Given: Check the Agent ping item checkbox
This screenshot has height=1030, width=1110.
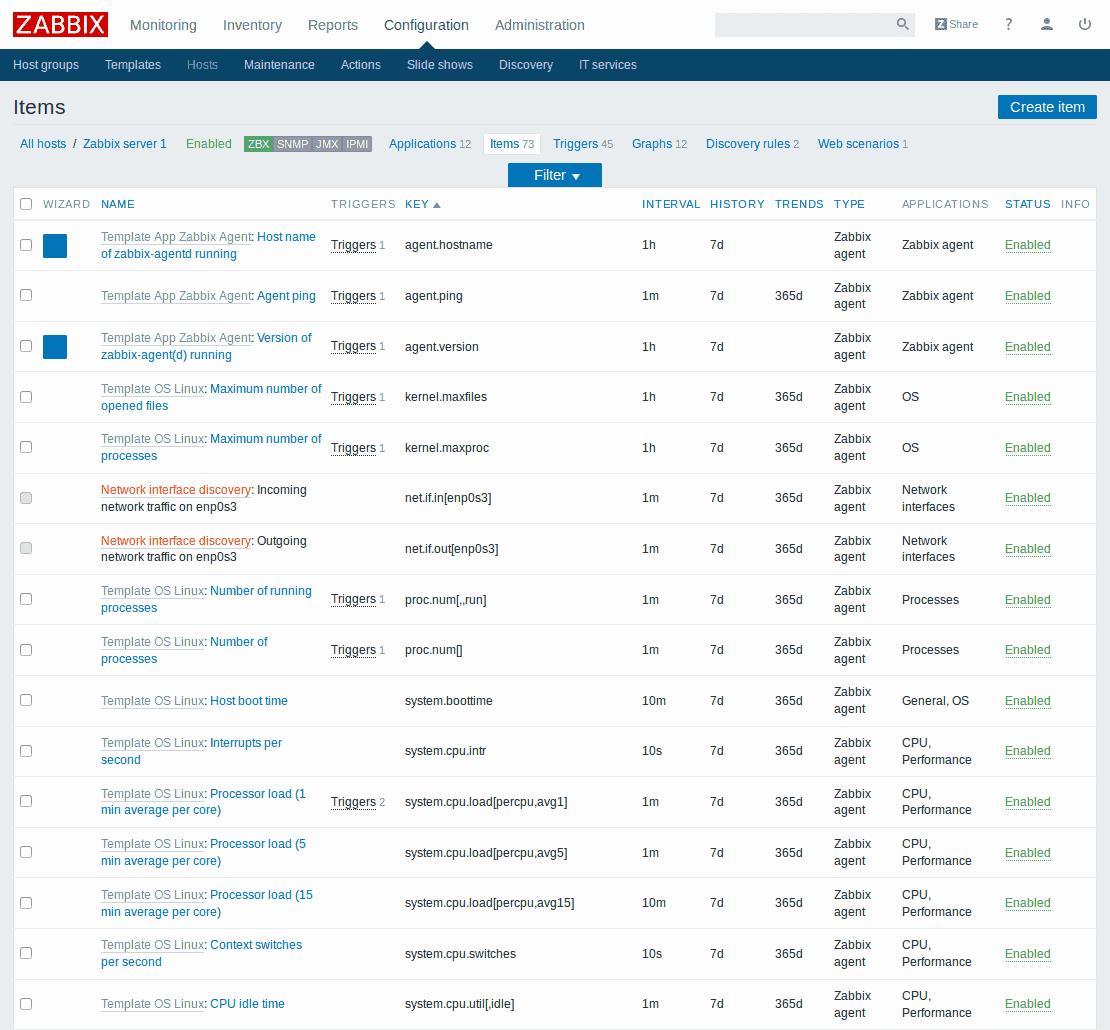Looking at the screenshot, I should tap(26, 295).
